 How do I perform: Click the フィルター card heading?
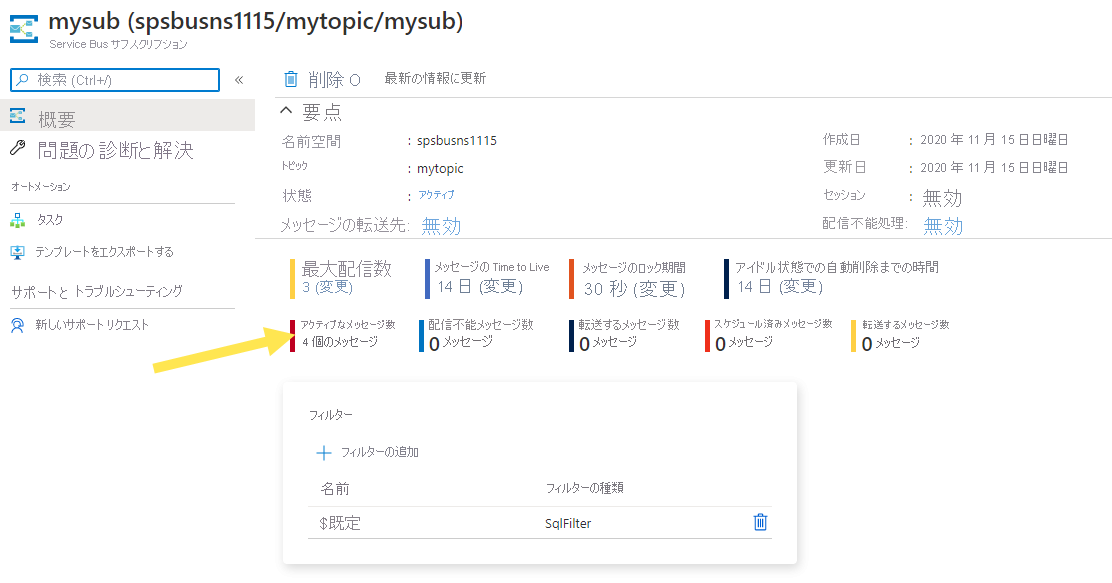click(330, 415)
